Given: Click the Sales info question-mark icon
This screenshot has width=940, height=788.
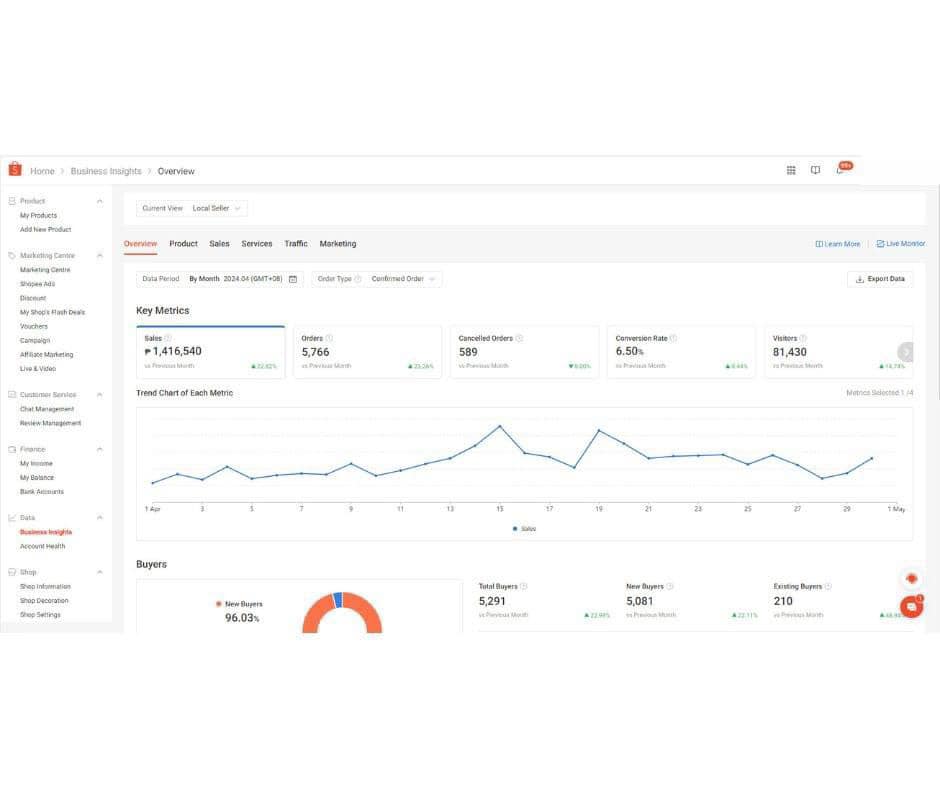Looking at the screenshot, I should [x=168, y=338].
